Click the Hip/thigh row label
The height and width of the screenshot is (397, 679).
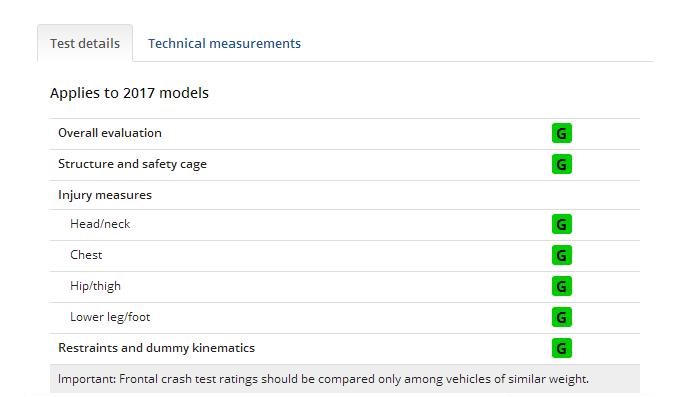coord(95,286)
